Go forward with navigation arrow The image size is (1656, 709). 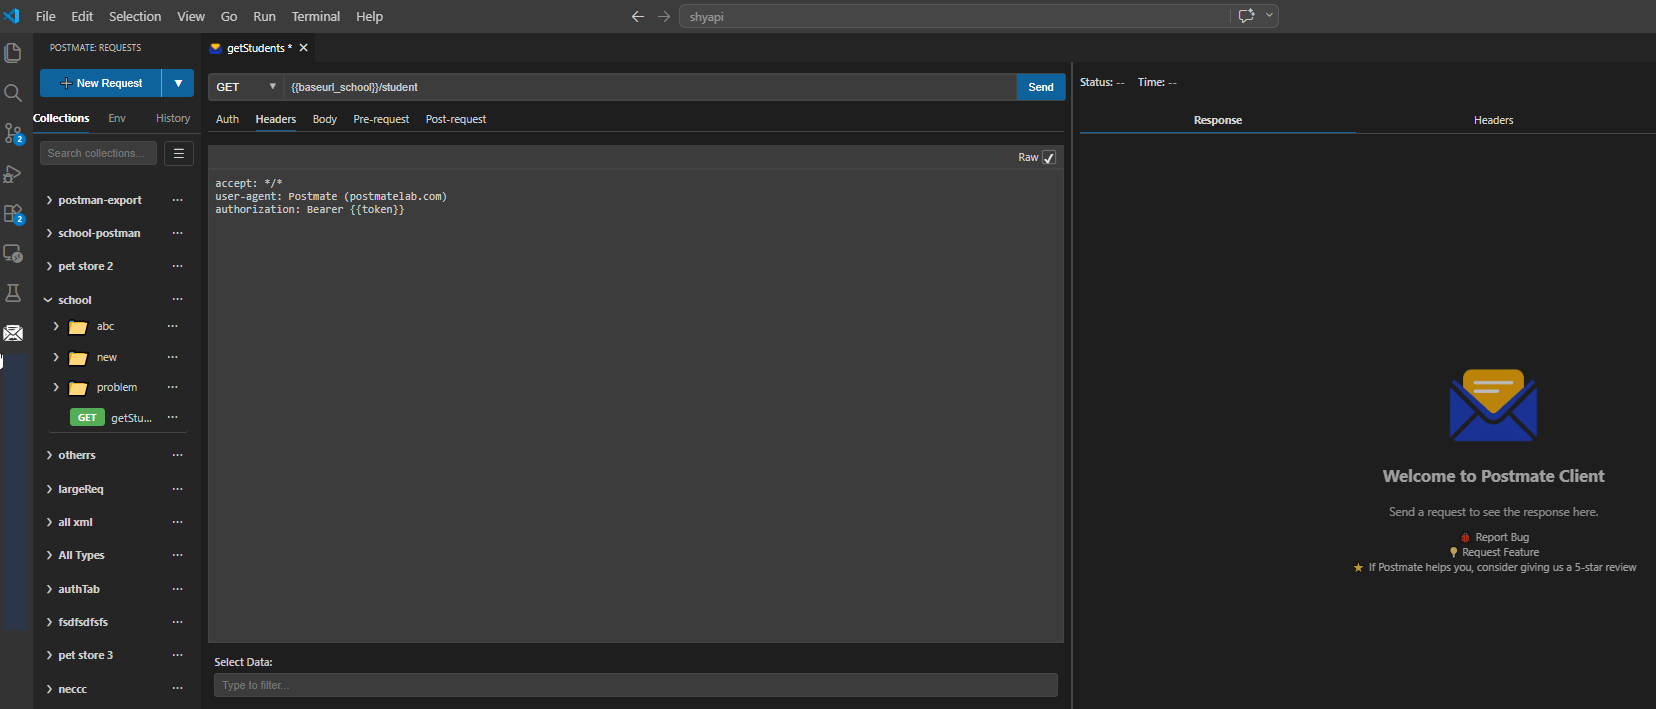(x=664, y=16)
